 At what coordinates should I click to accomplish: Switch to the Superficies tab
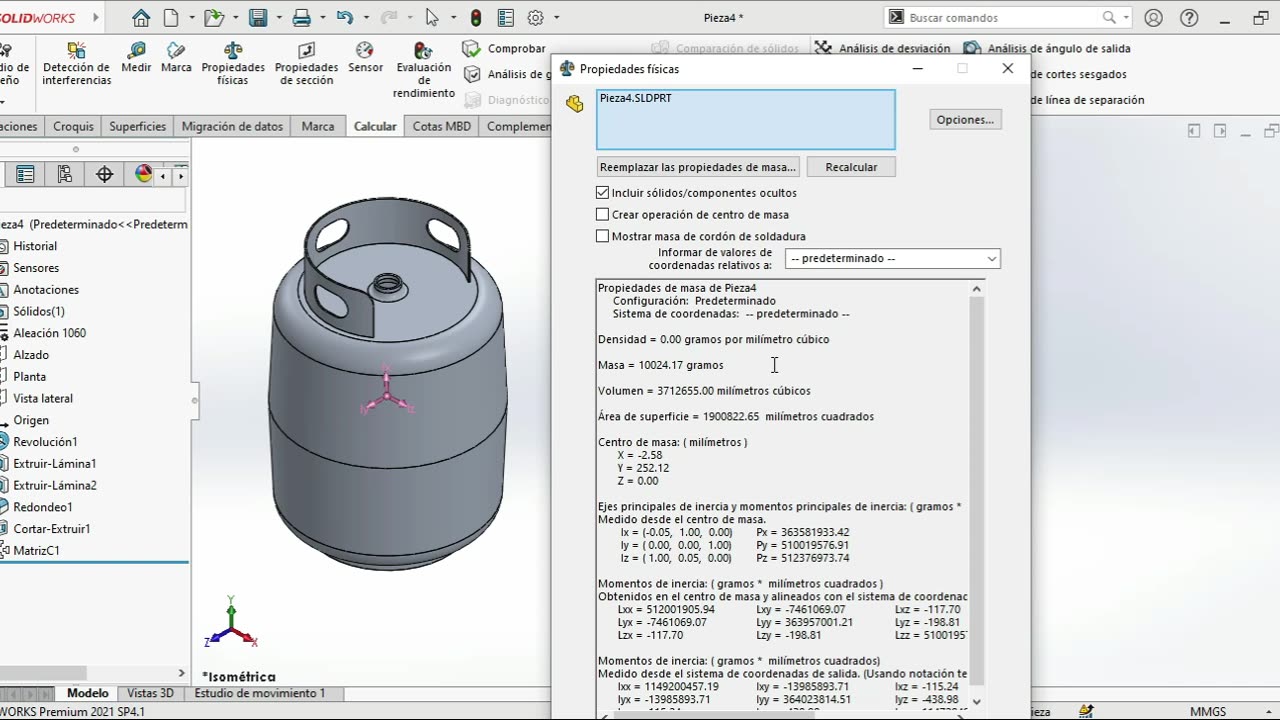tap(137, 126)
